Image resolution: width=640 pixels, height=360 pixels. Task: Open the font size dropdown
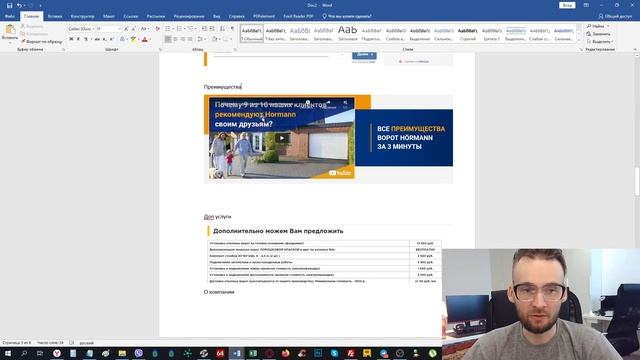click(119, 29)
